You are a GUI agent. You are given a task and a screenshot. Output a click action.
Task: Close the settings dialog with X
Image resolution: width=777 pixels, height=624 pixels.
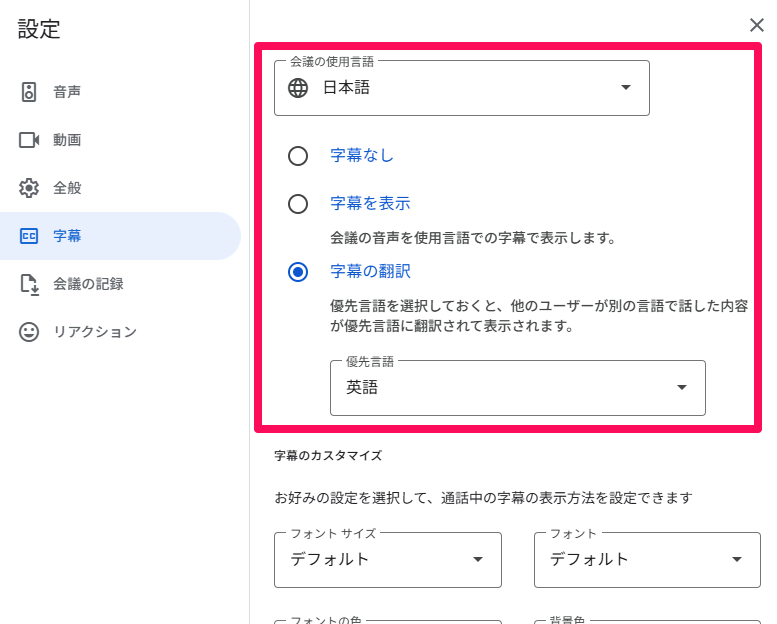[x=756, y=25]
